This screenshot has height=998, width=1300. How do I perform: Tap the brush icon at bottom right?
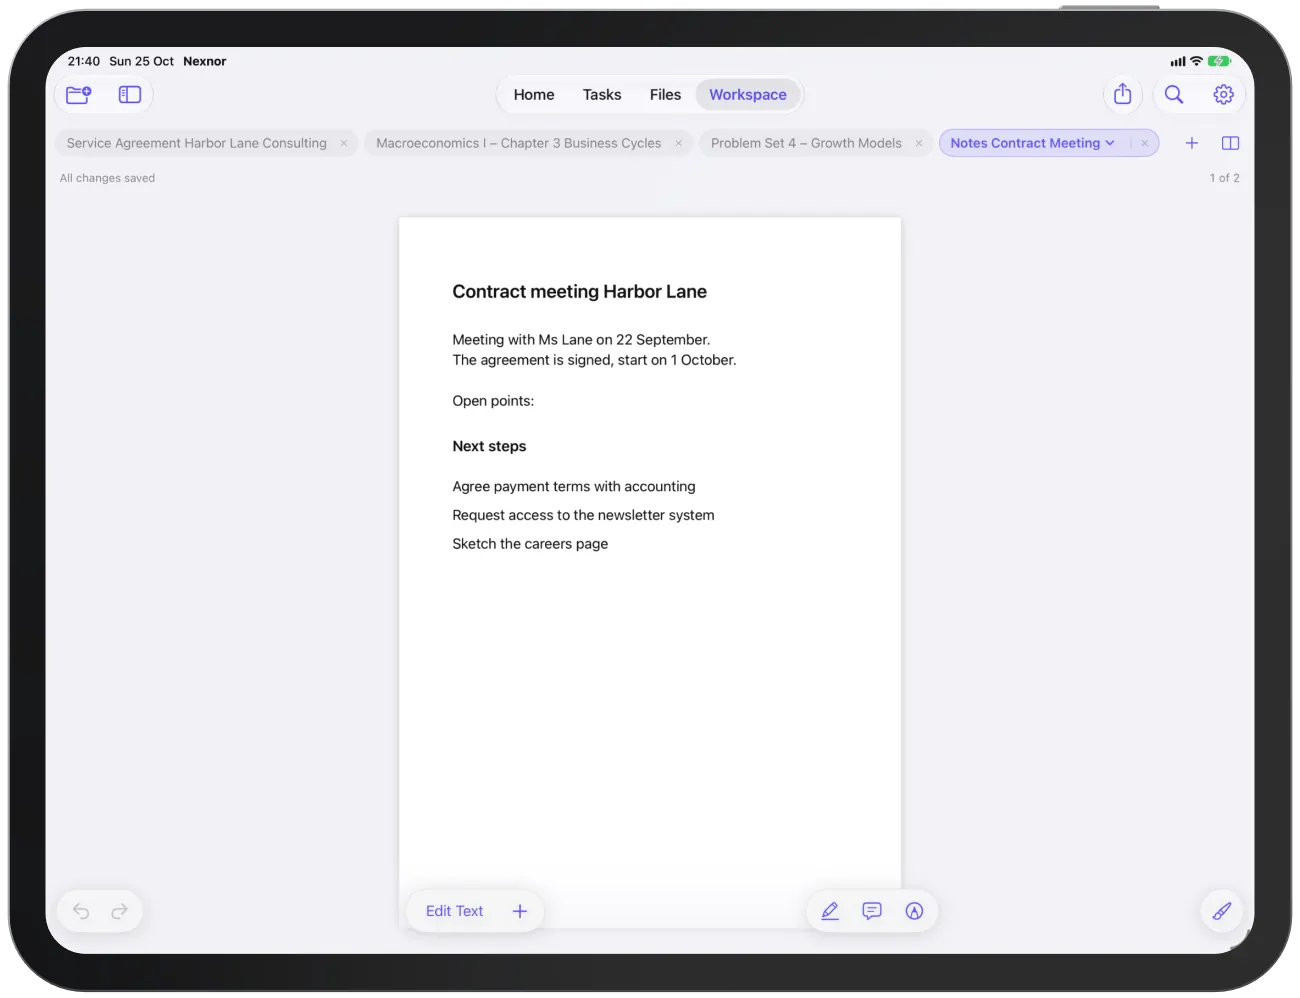(1222, 911)
